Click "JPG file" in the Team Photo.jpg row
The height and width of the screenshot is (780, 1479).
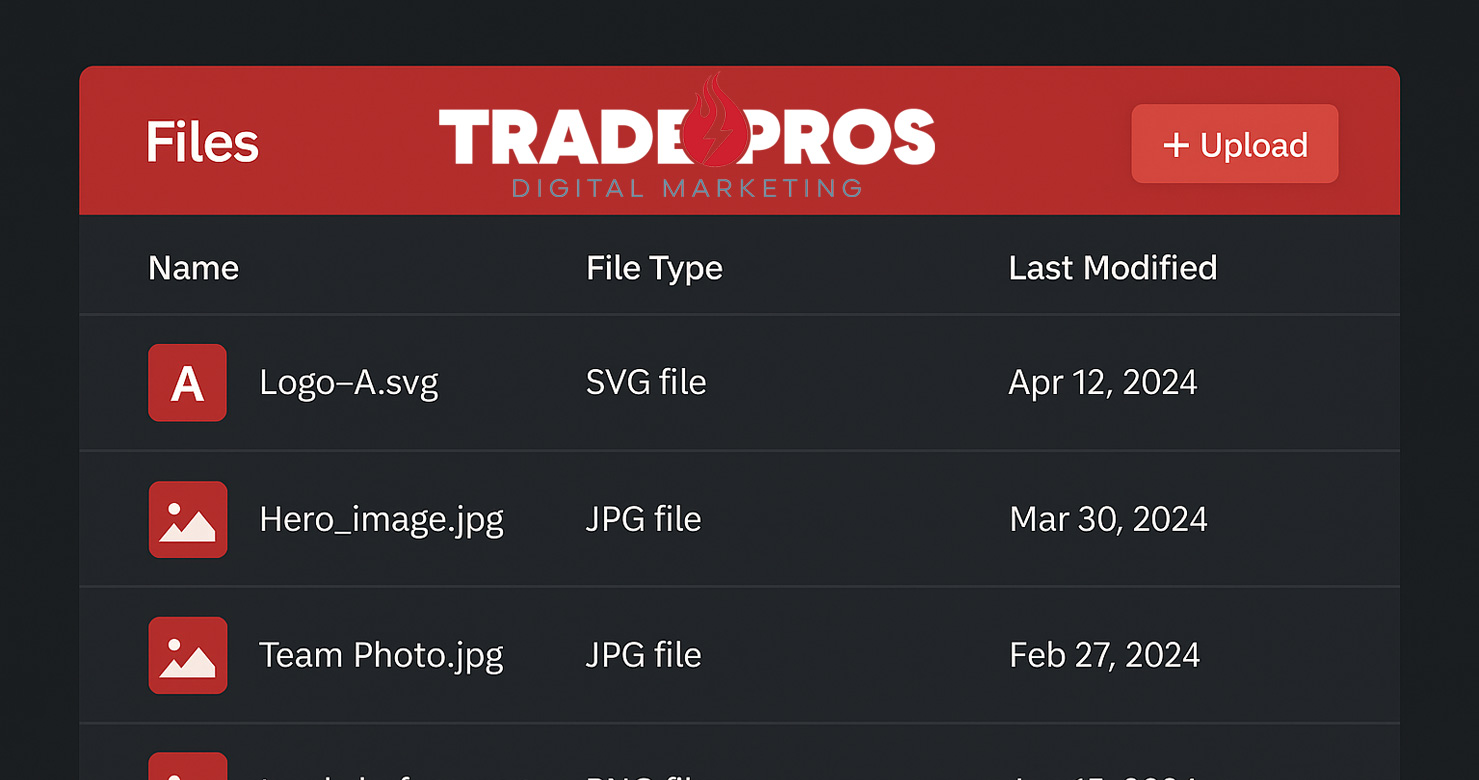coord(643,655)
